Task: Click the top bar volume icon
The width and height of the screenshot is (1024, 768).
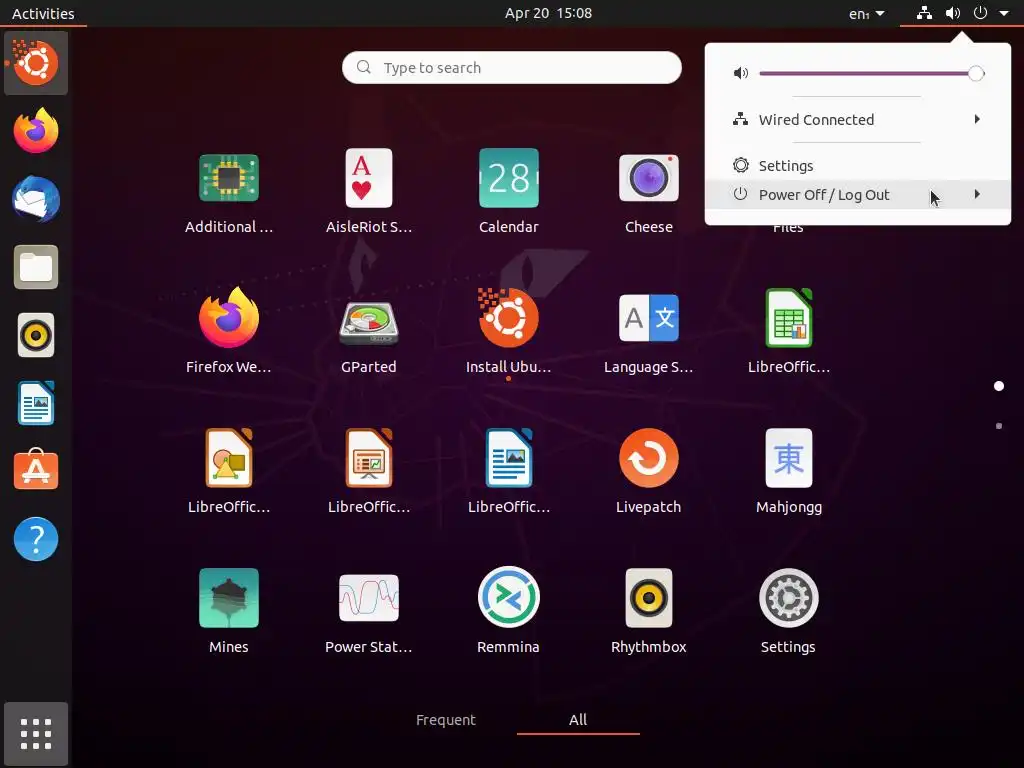Action: [953, 12]
